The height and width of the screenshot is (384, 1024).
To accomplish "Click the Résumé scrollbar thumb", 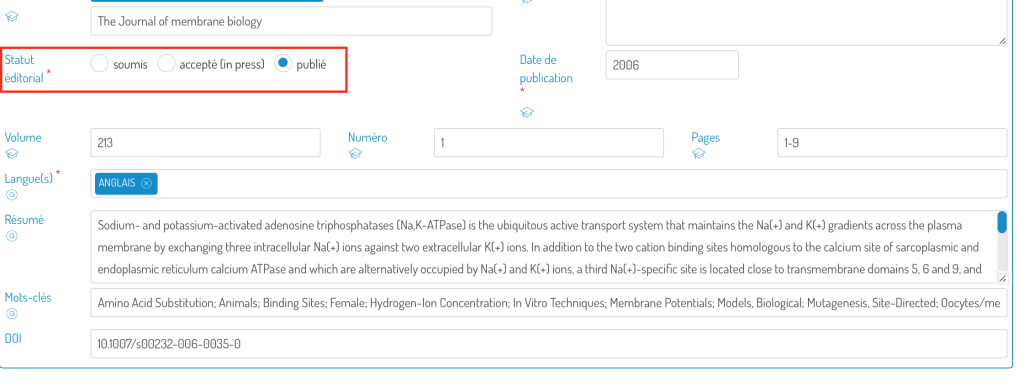I will (x=1002, y=222).
